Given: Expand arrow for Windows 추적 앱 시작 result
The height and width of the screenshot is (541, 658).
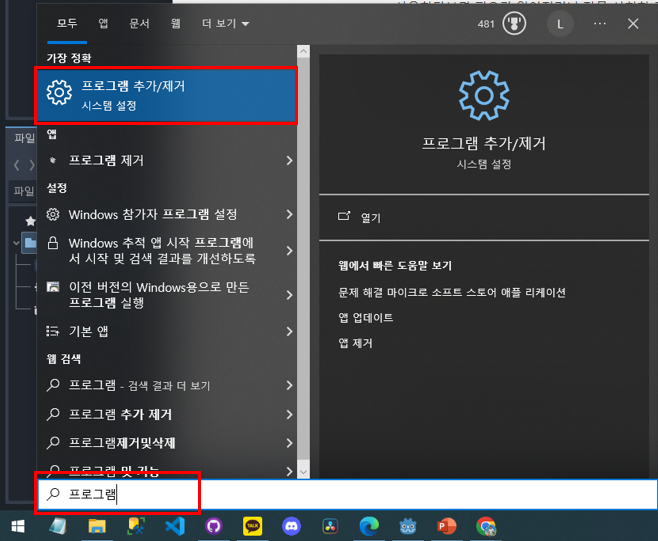Looking at the screenshot, I should pos(289,251).
